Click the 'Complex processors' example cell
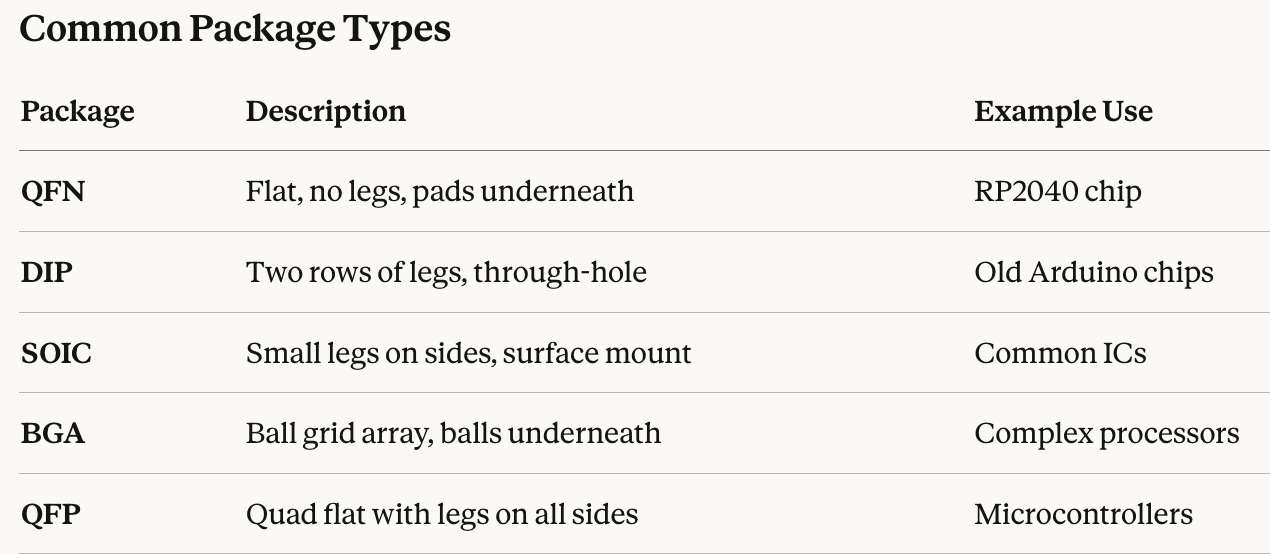 point(1106,434)
